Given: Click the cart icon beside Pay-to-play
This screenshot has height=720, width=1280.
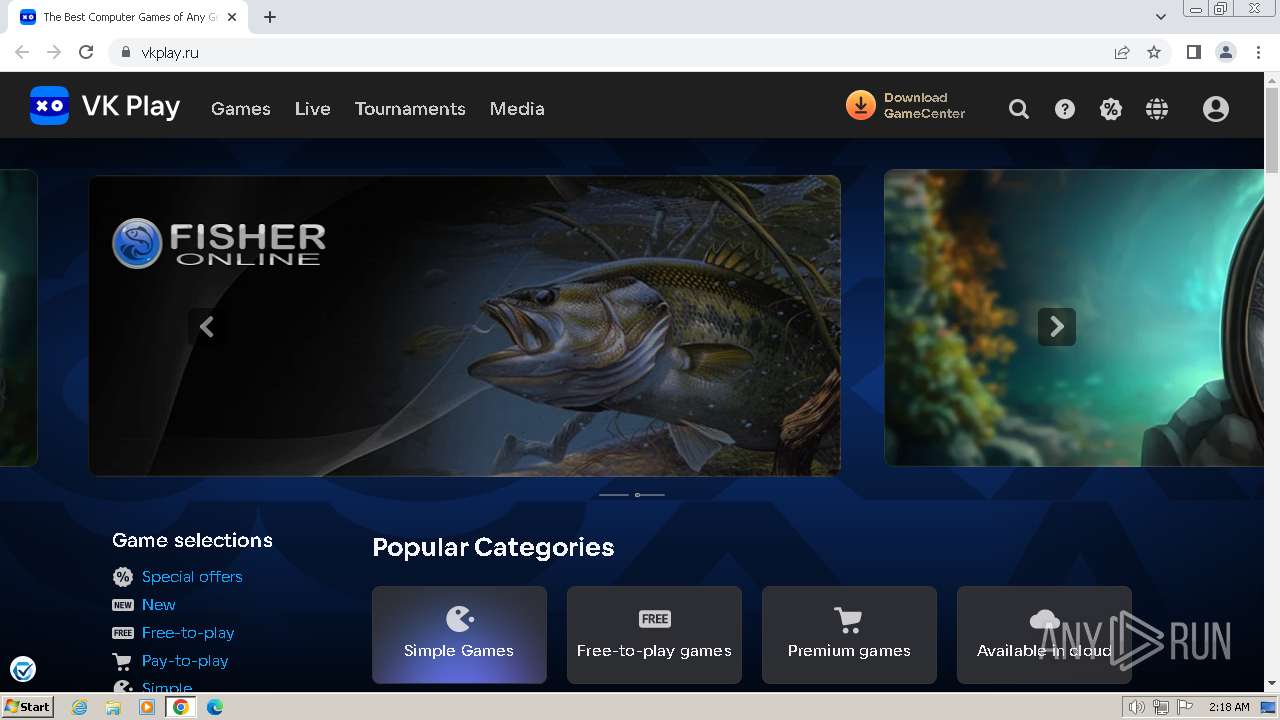Looking at the screenshot, I should coord(123,661).
